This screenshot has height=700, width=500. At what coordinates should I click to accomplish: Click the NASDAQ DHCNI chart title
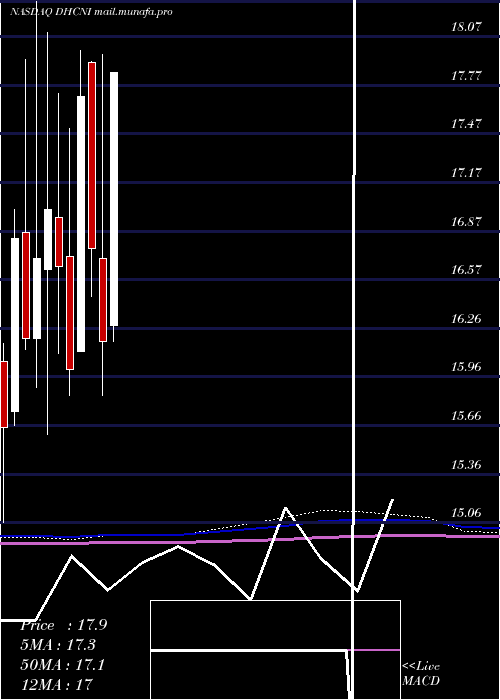pyautogui.click(x=91, y=12)
